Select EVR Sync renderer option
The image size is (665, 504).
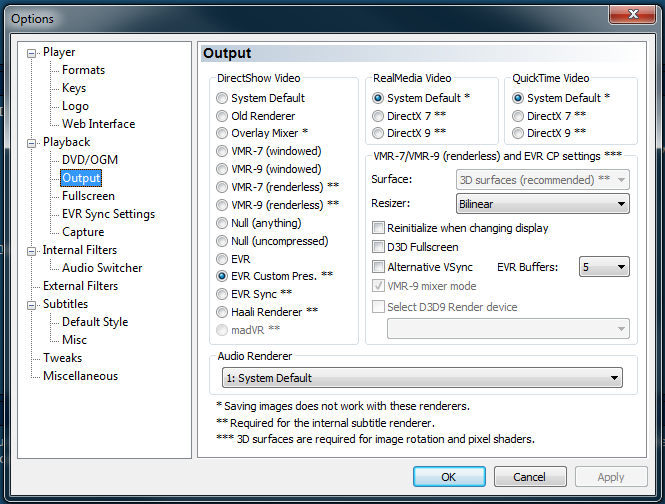coord(222,293)
